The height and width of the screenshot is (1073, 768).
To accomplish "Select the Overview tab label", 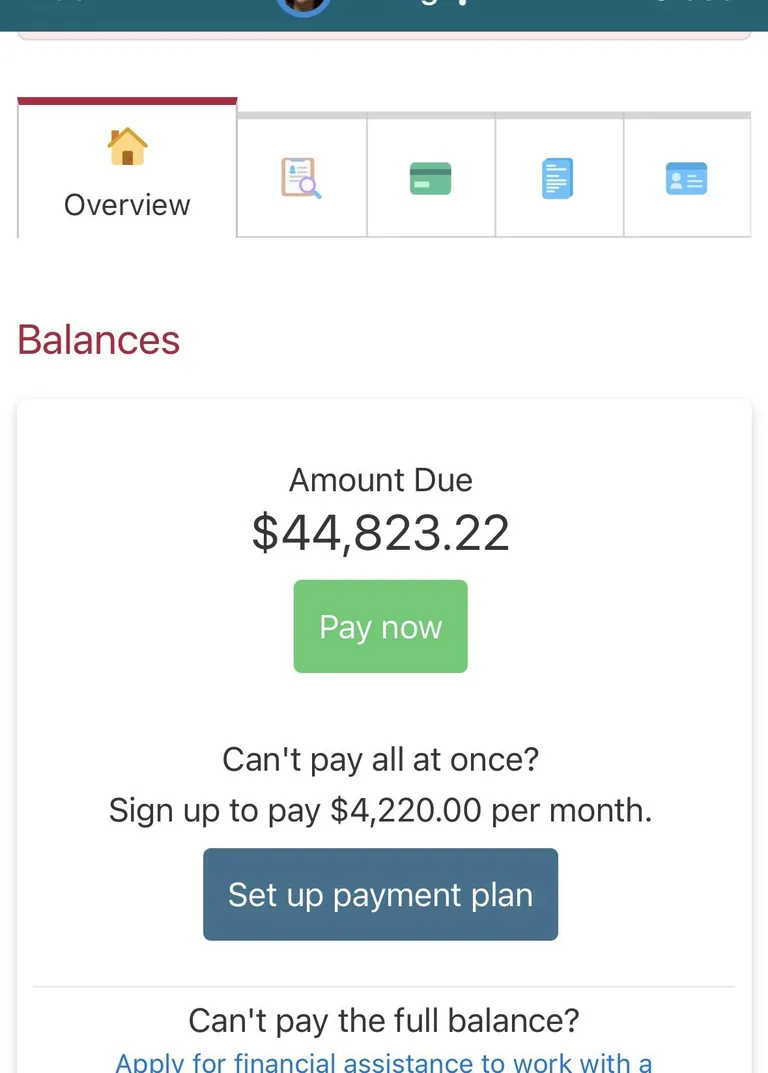I will [x=127, y=205].
